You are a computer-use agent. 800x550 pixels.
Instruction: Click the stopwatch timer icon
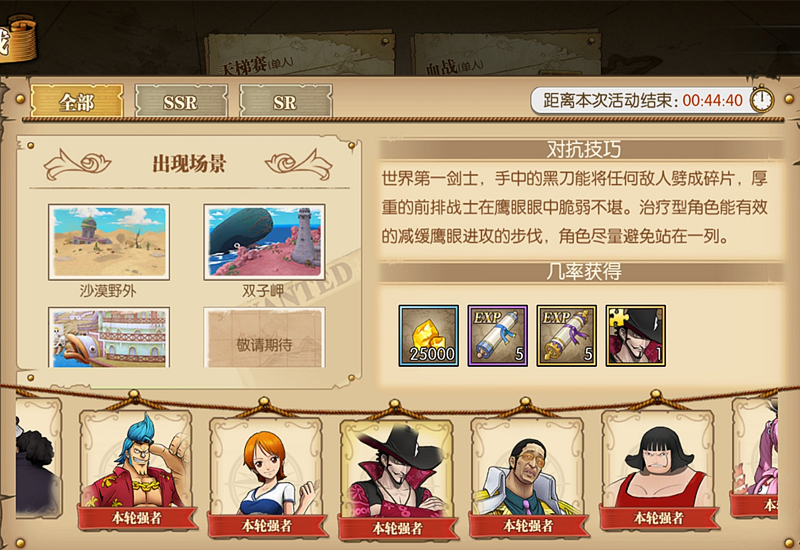coord(762,99)
